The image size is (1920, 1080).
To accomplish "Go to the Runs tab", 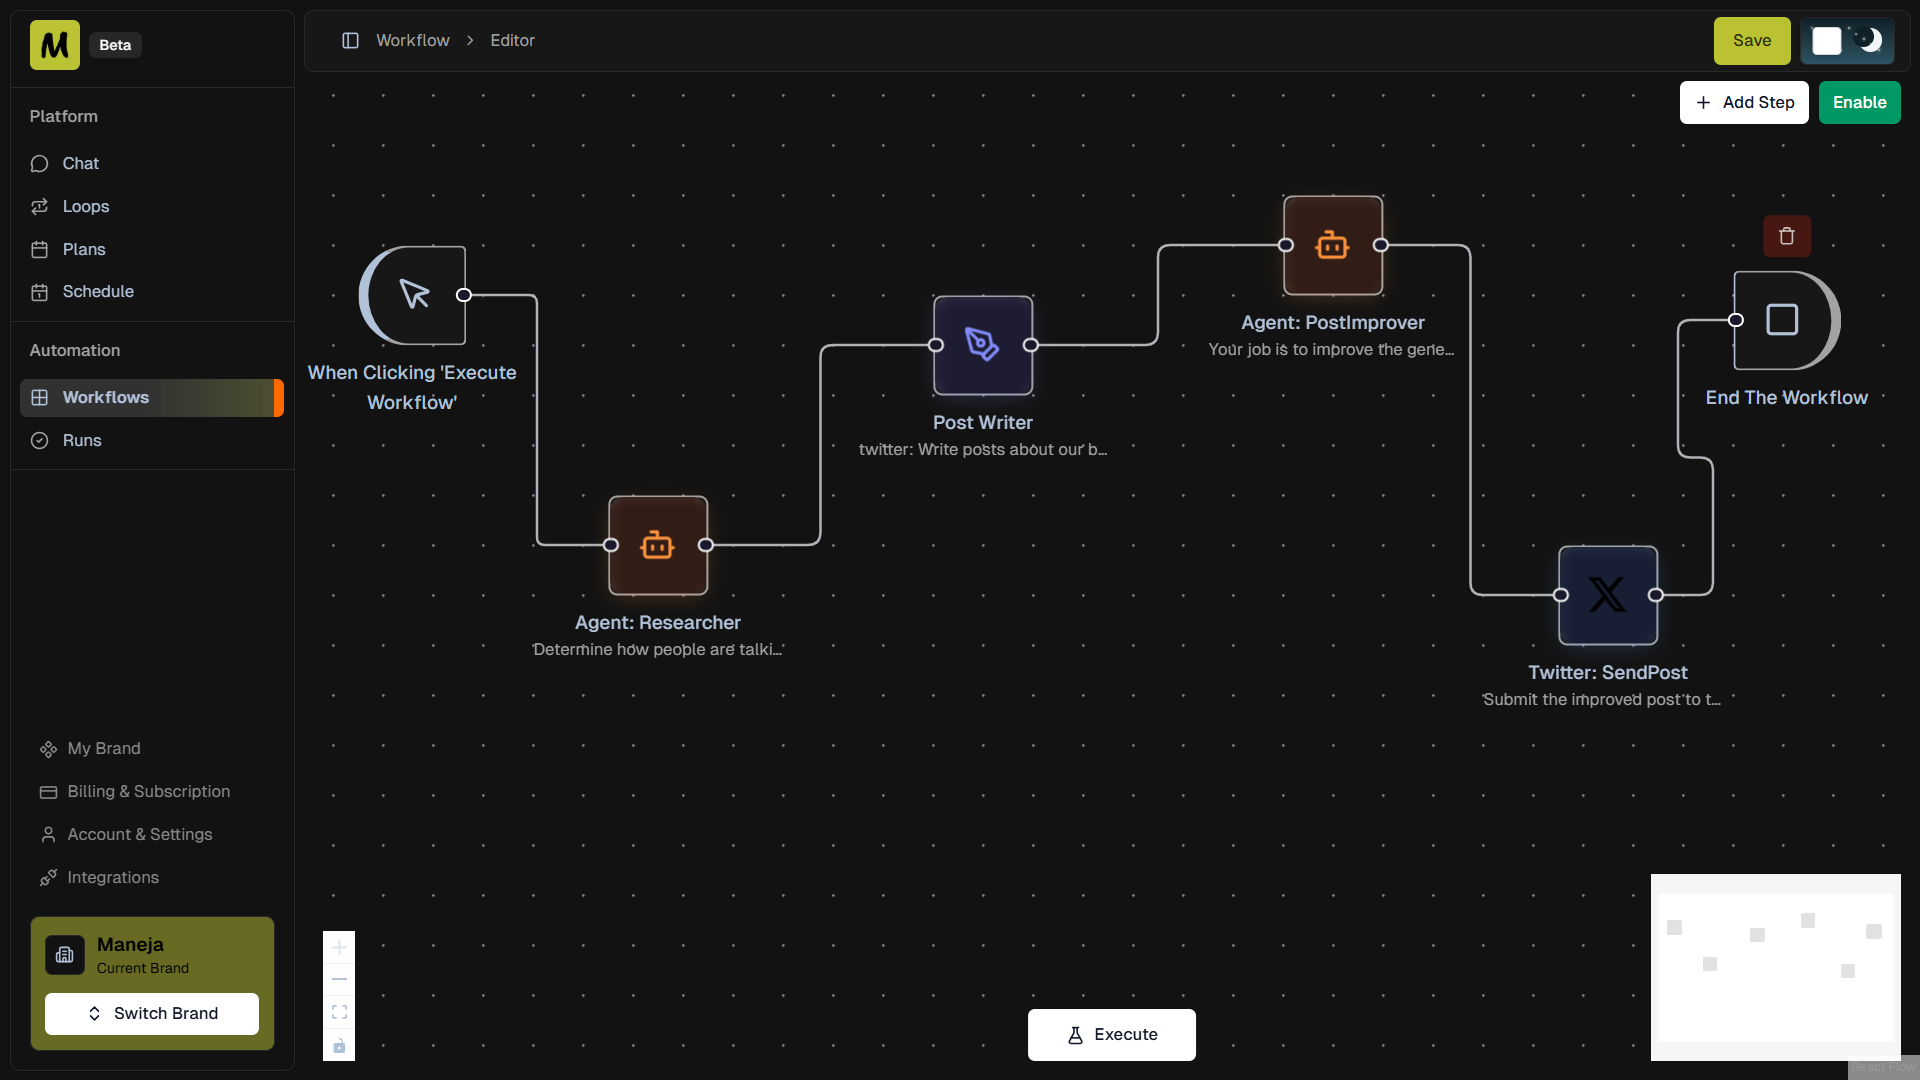I will (81, 440).
